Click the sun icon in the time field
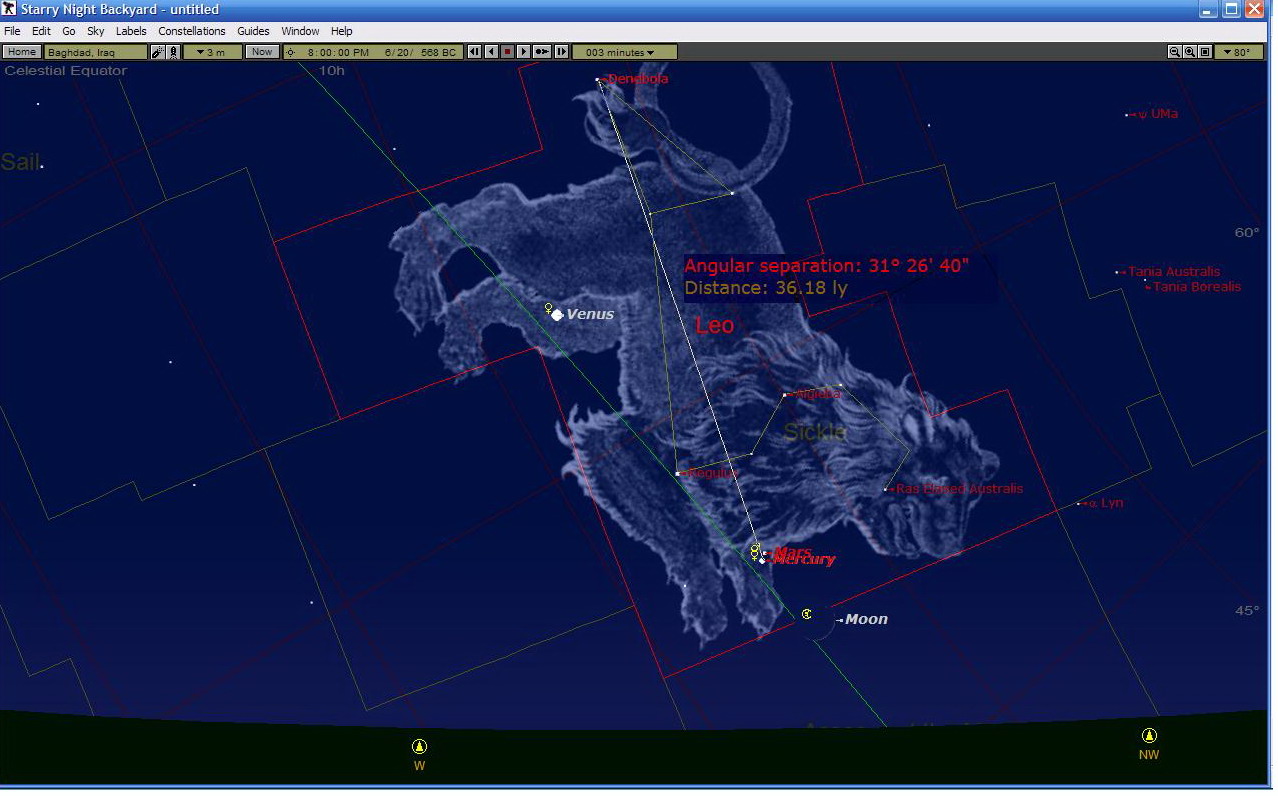Viewport: 1278px width, 796px height. click(291, 52)
